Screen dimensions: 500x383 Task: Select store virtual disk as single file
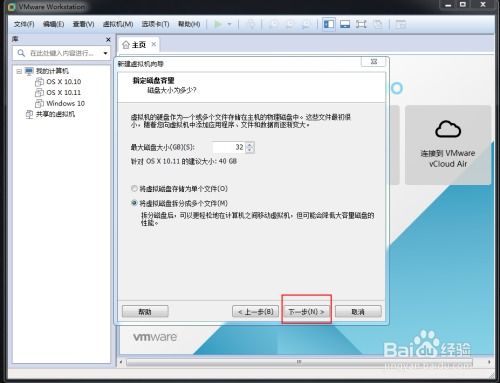coord(134,189)
